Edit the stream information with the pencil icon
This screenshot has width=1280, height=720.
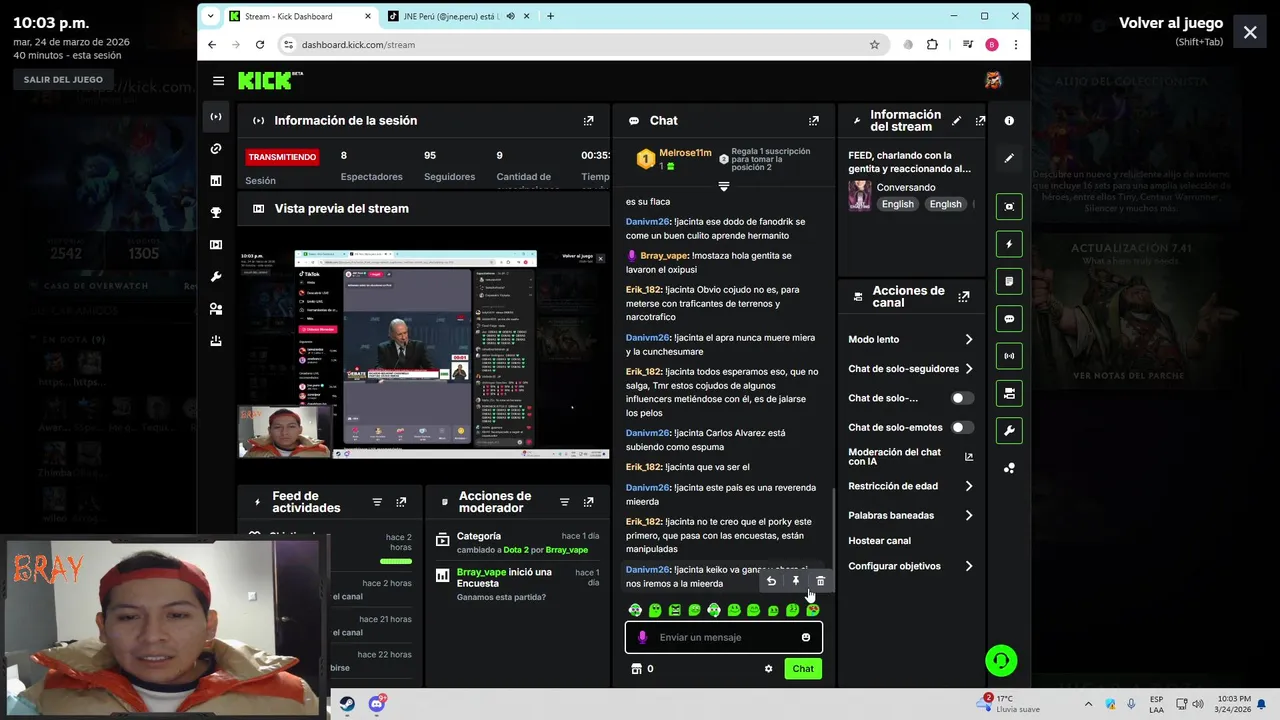pyautogui.click(x=956, y=121)
